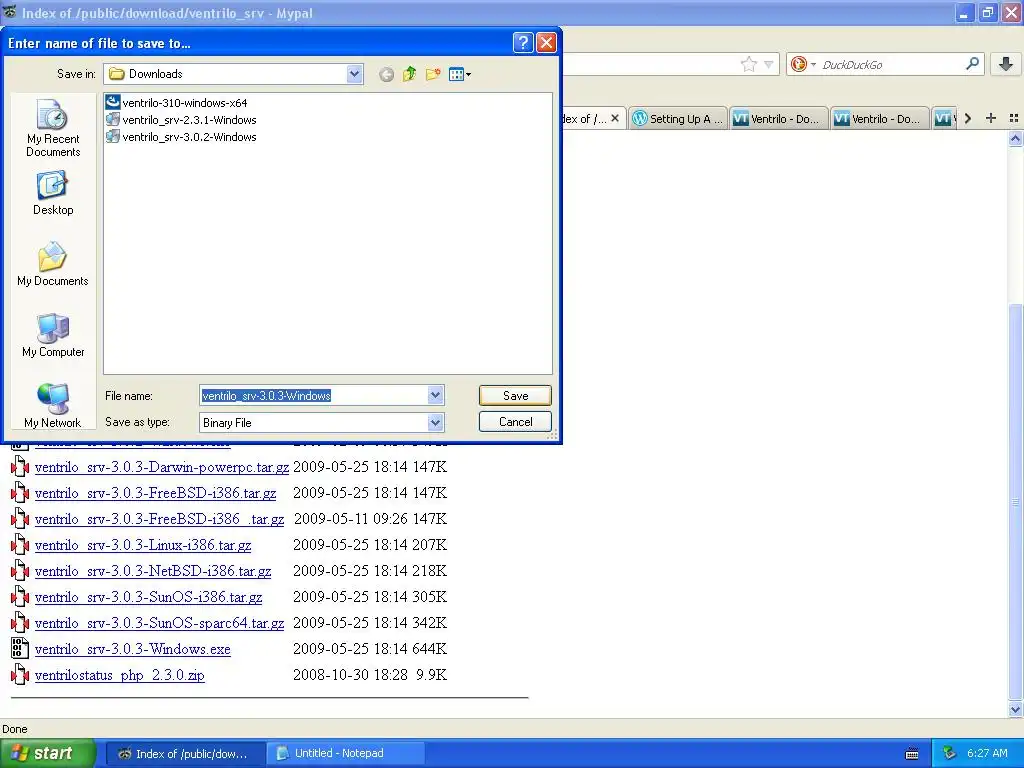Image resolution: width=1024 pixels, height=768 pixels.
Task: Select ventrilo-310-windows-x64 file
Action: pos(177,103)
